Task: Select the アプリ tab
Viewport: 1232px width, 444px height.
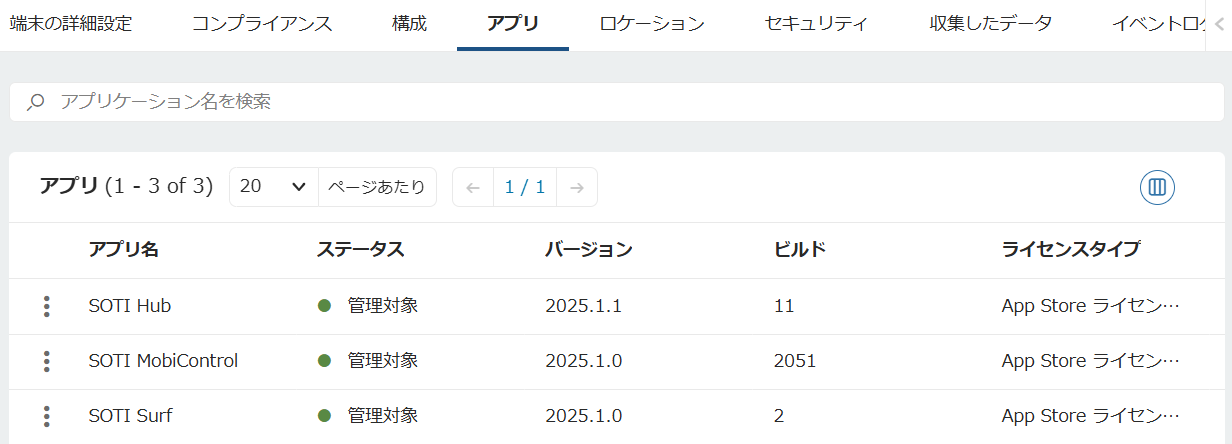Action: tap(513, 24)
